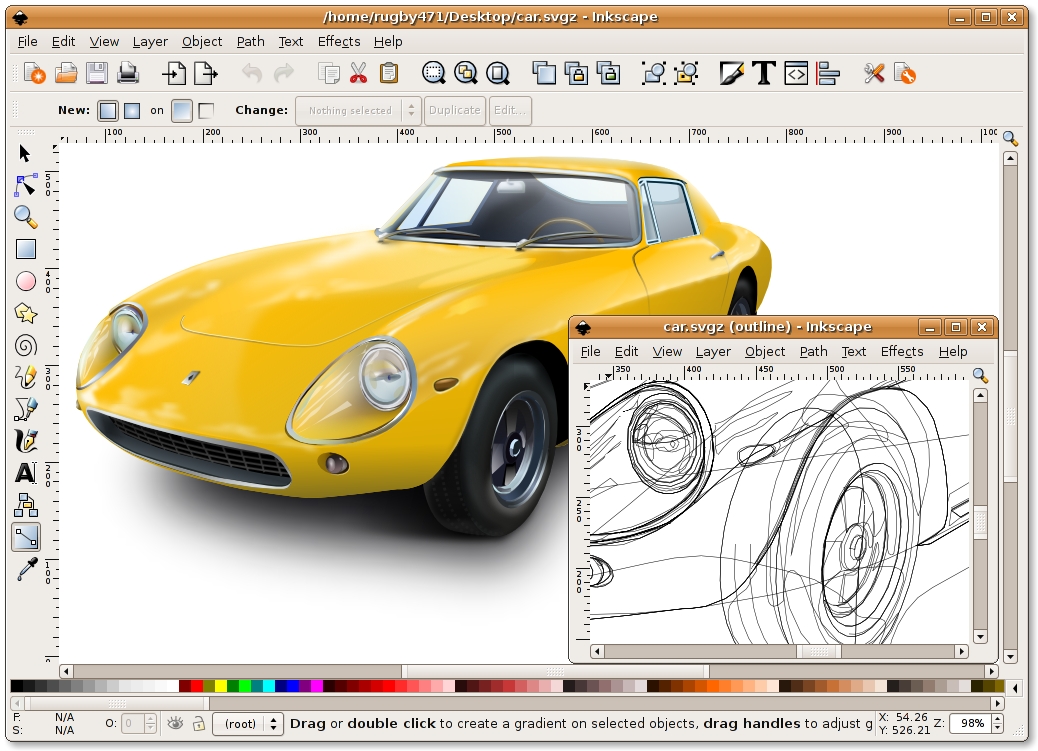Open the Text and Font dialog icon
The width and height of the screenshot is (1038, 751).
pos(764,73)
